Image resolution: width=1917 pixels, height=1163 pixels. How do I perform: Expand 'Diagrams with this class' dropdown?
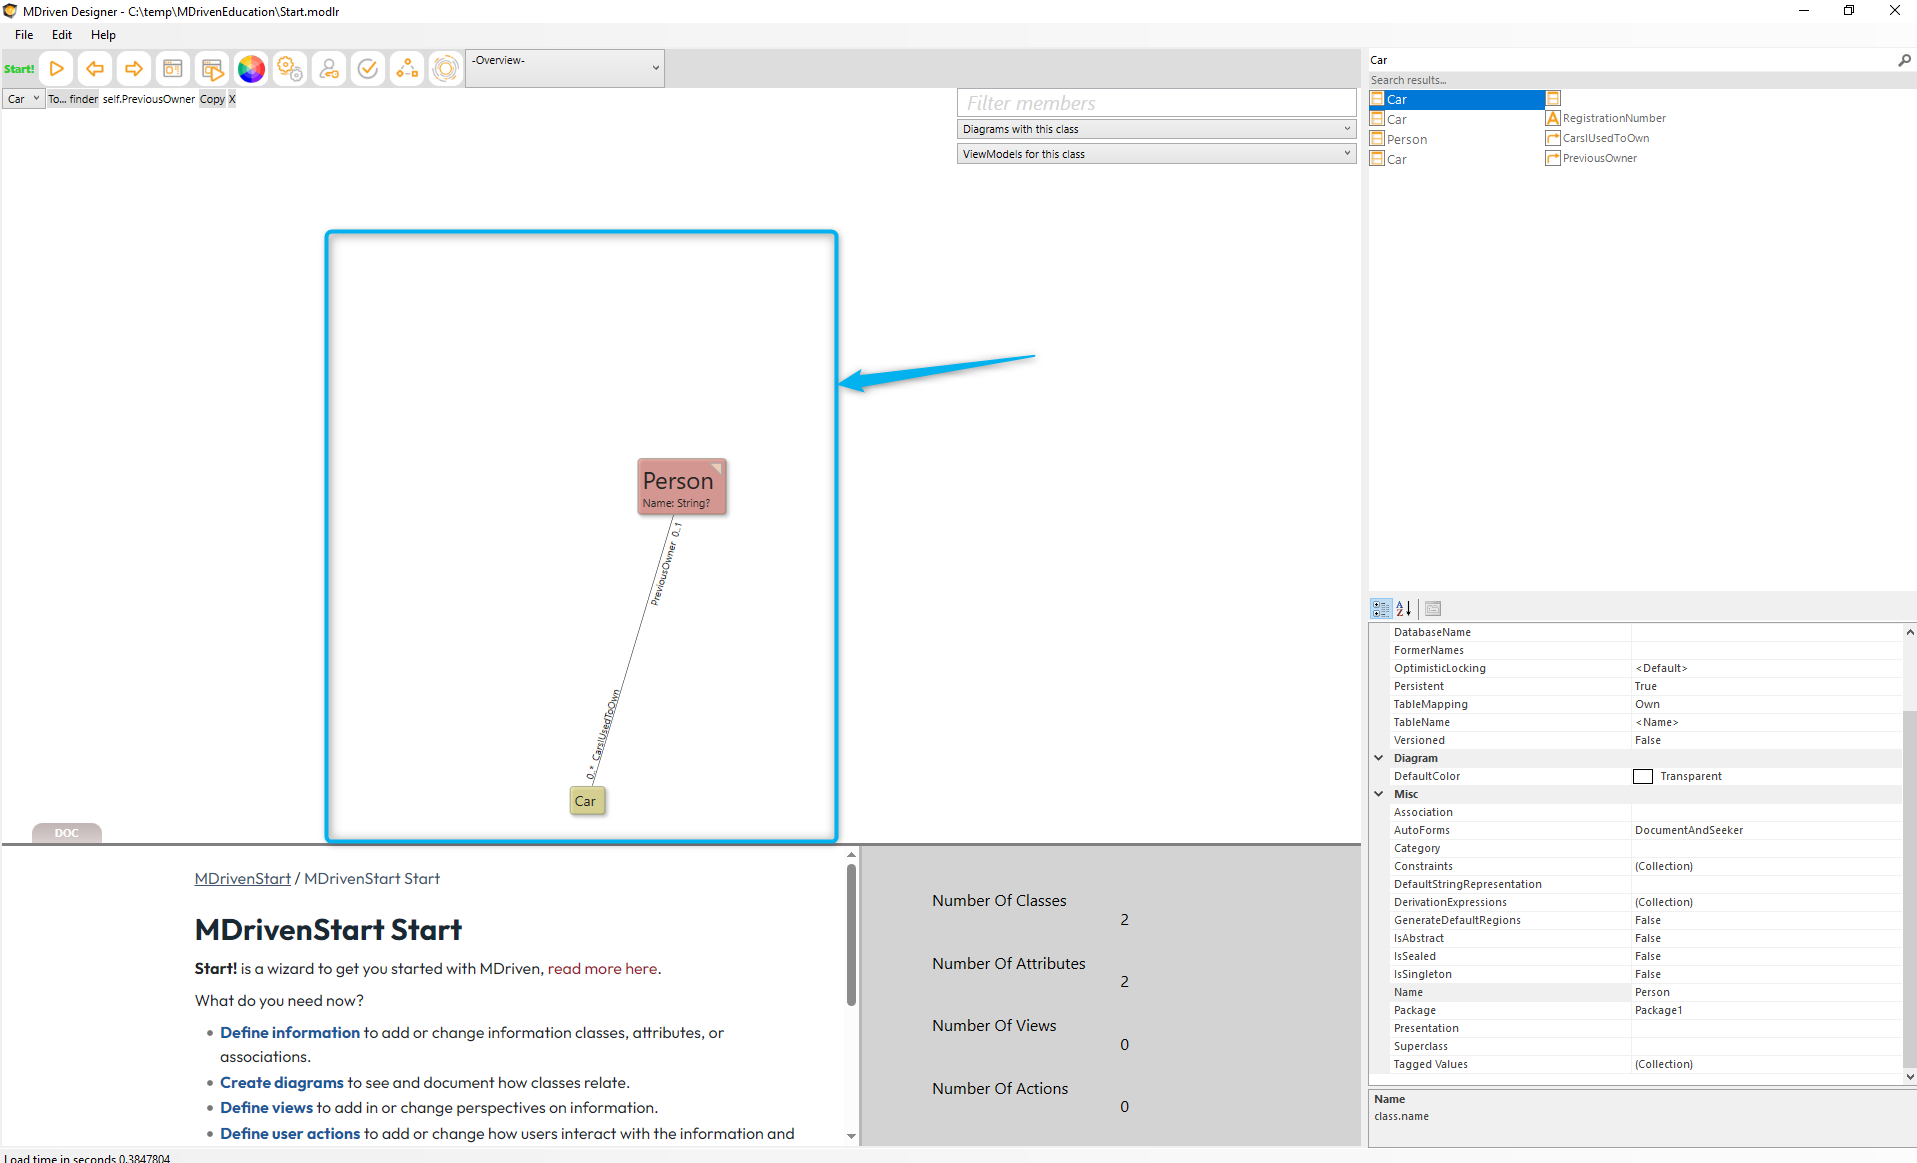[x=1156, y=129]
